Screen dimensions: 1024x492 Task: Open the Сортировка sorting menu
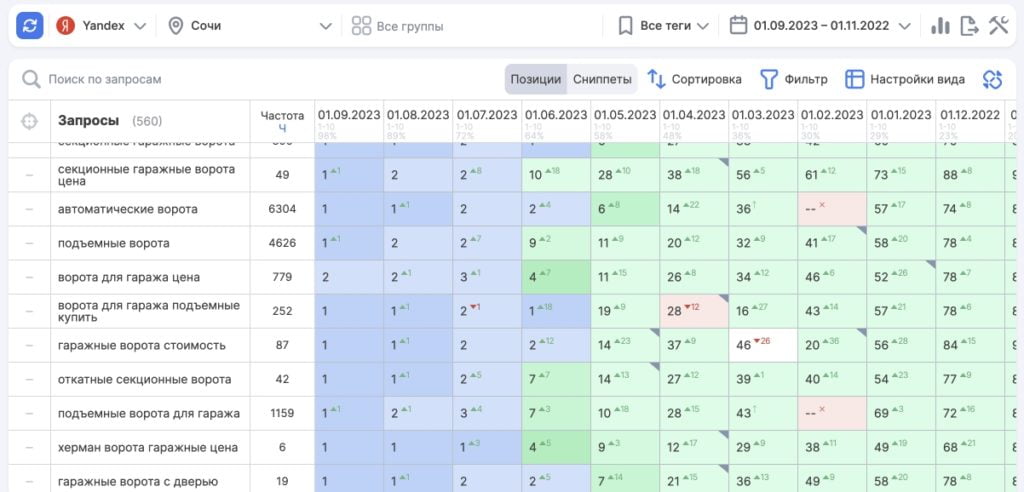click(695, 79)
